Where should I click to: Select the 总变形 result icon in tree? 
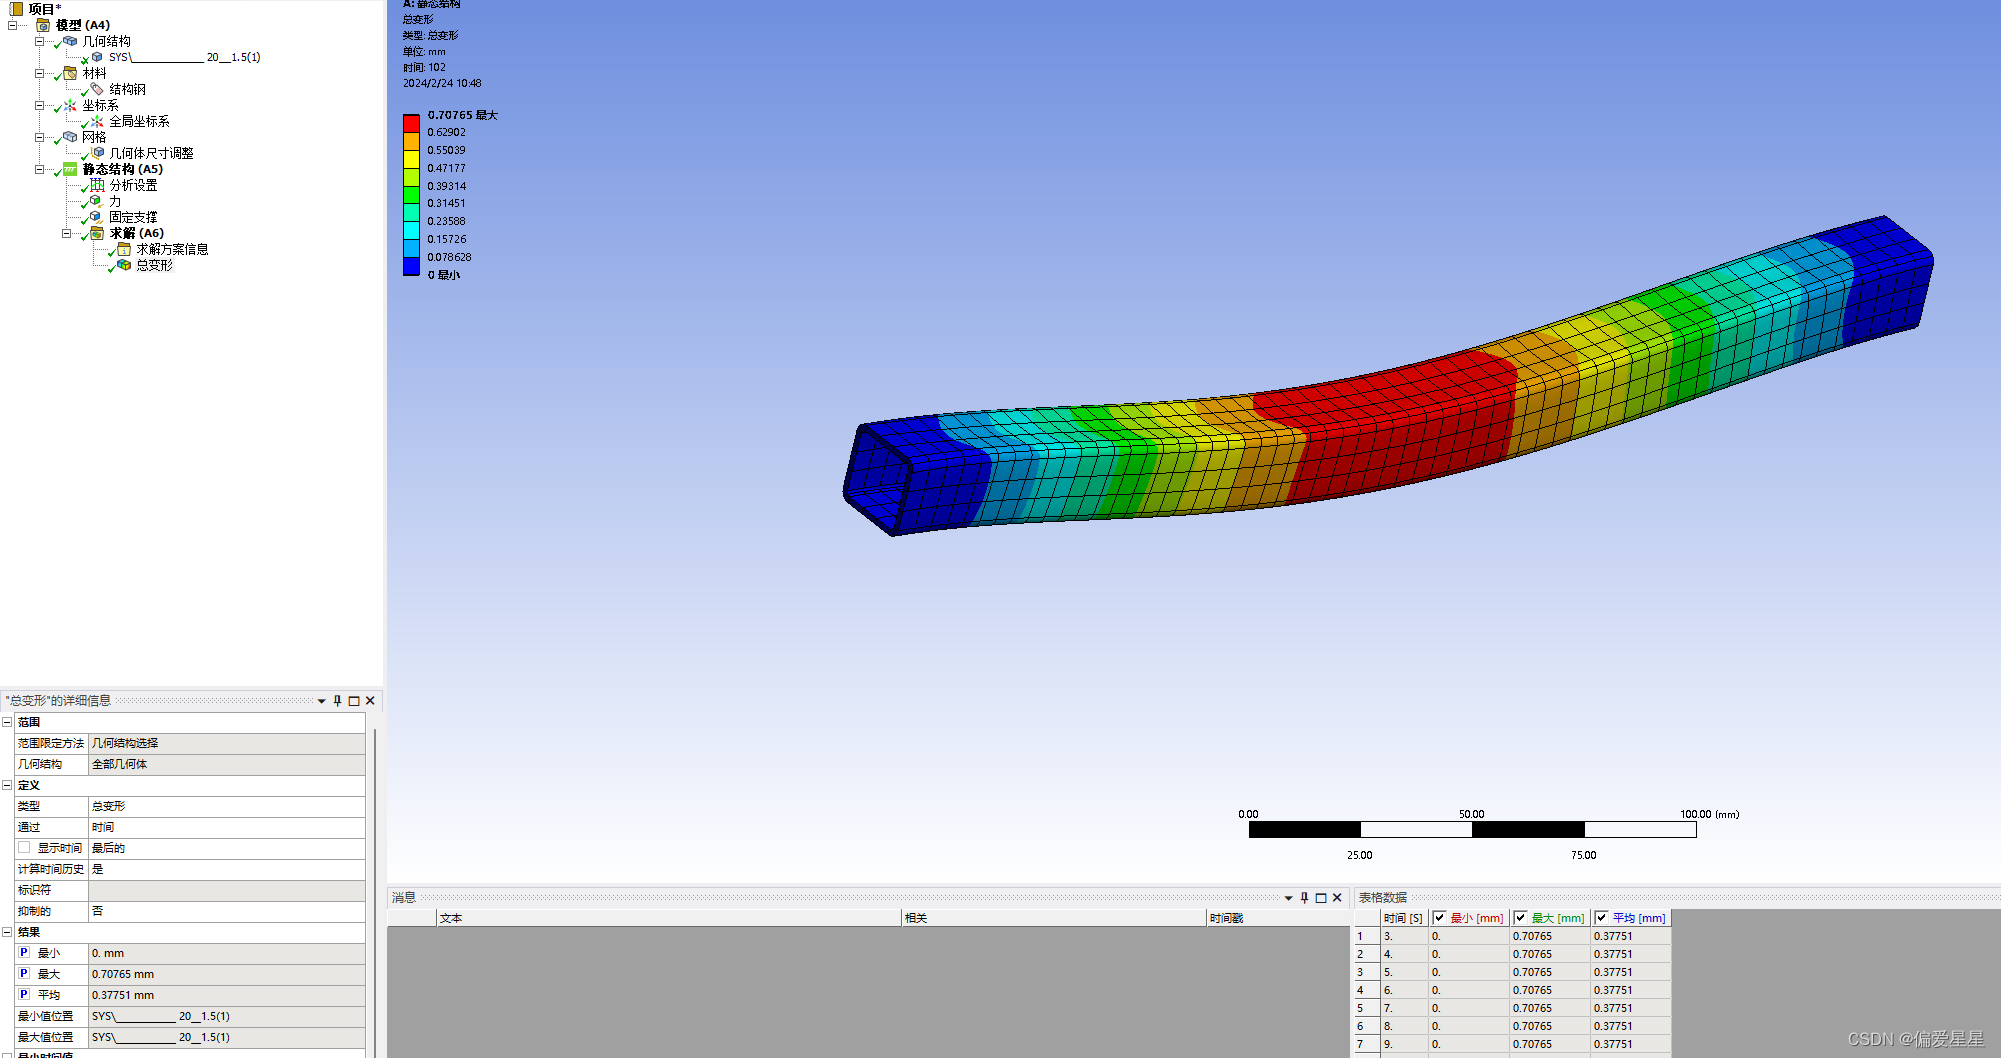(x=124, y=265)
